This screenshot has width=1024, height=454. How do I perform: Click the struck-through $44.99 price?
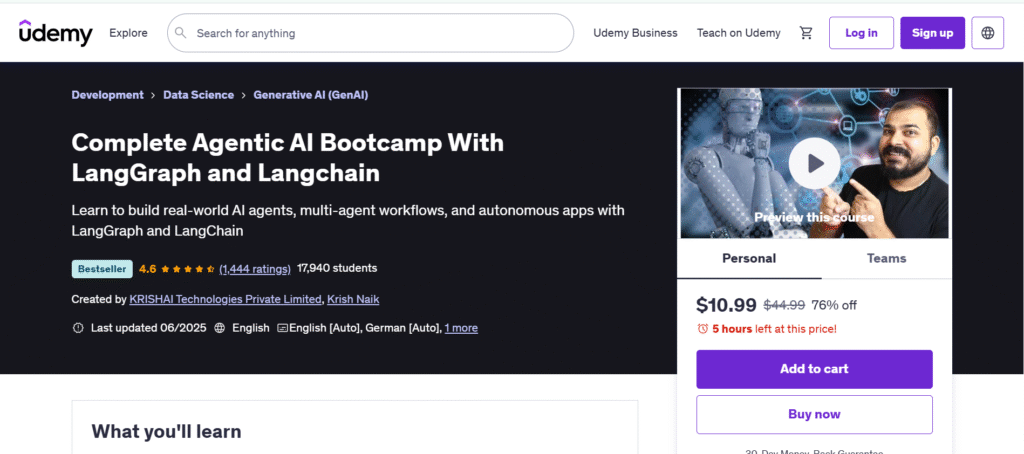tap(784, 305)
